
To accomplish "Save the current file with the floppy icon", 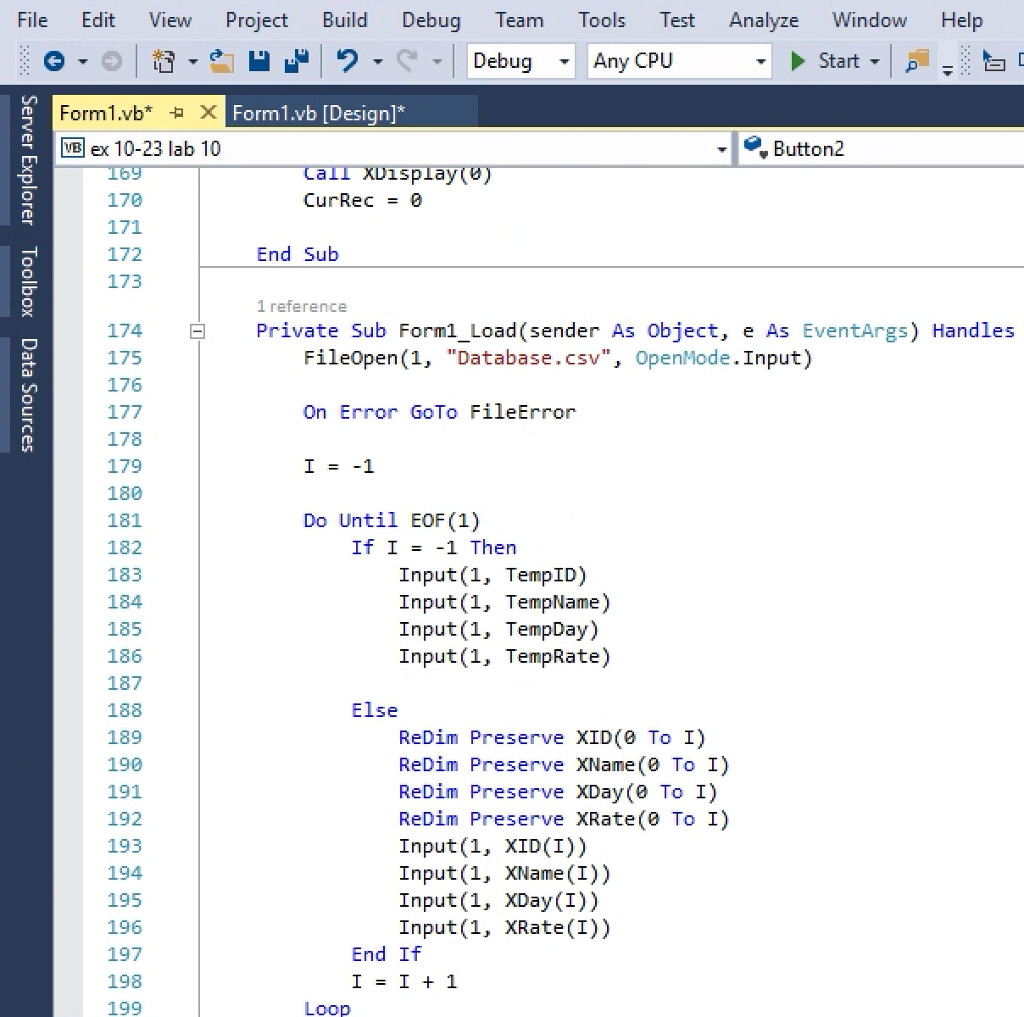I will coord(259,62).
